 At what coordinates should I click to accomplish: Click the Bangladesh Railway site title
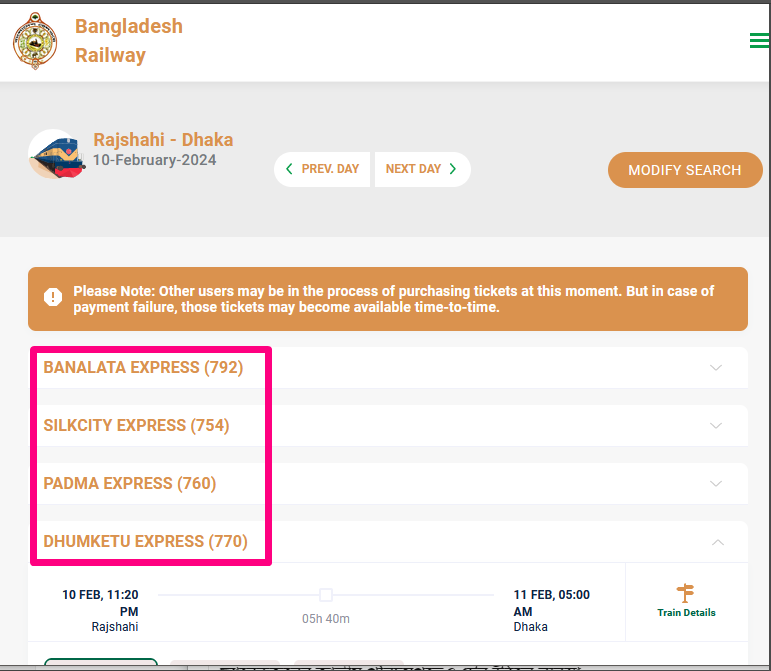(x=129, y=40)
